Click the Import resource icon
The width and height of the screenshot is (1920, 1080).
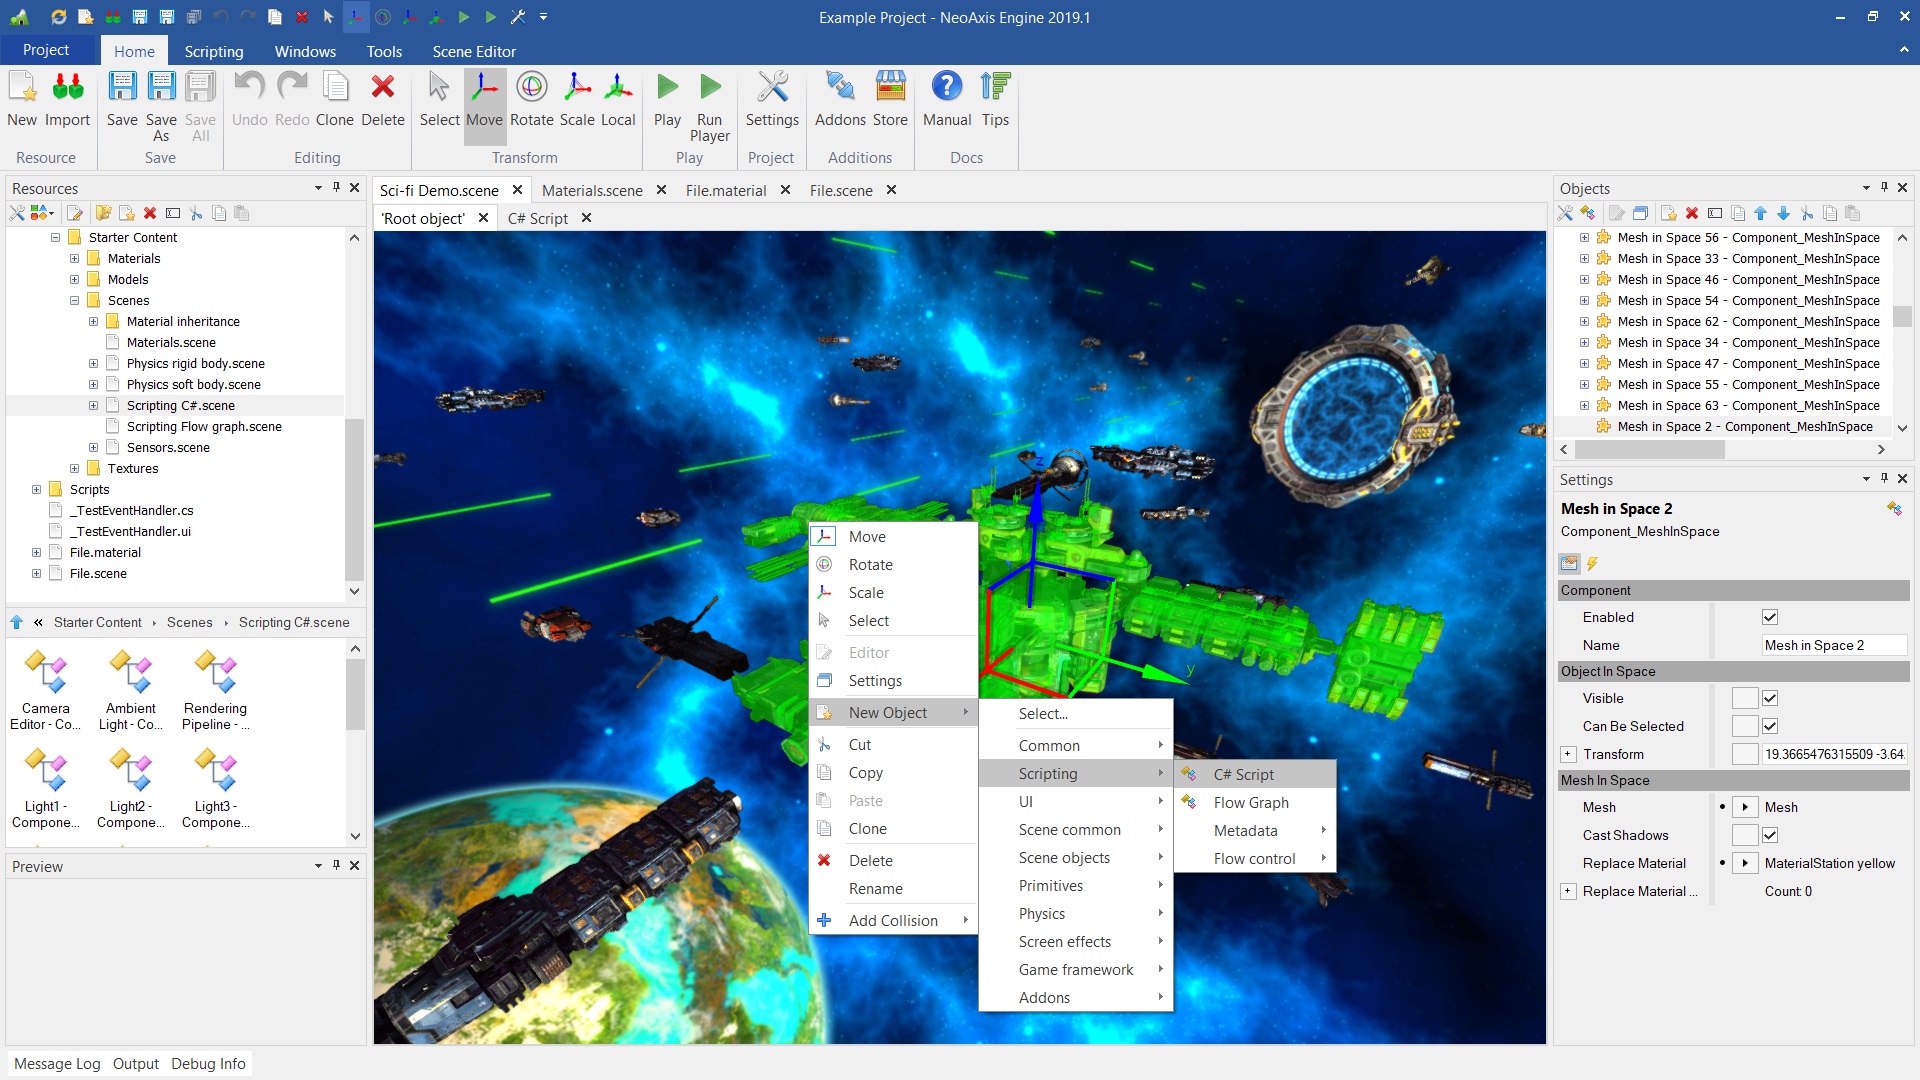pyautogui.click(x=67, y=88)
